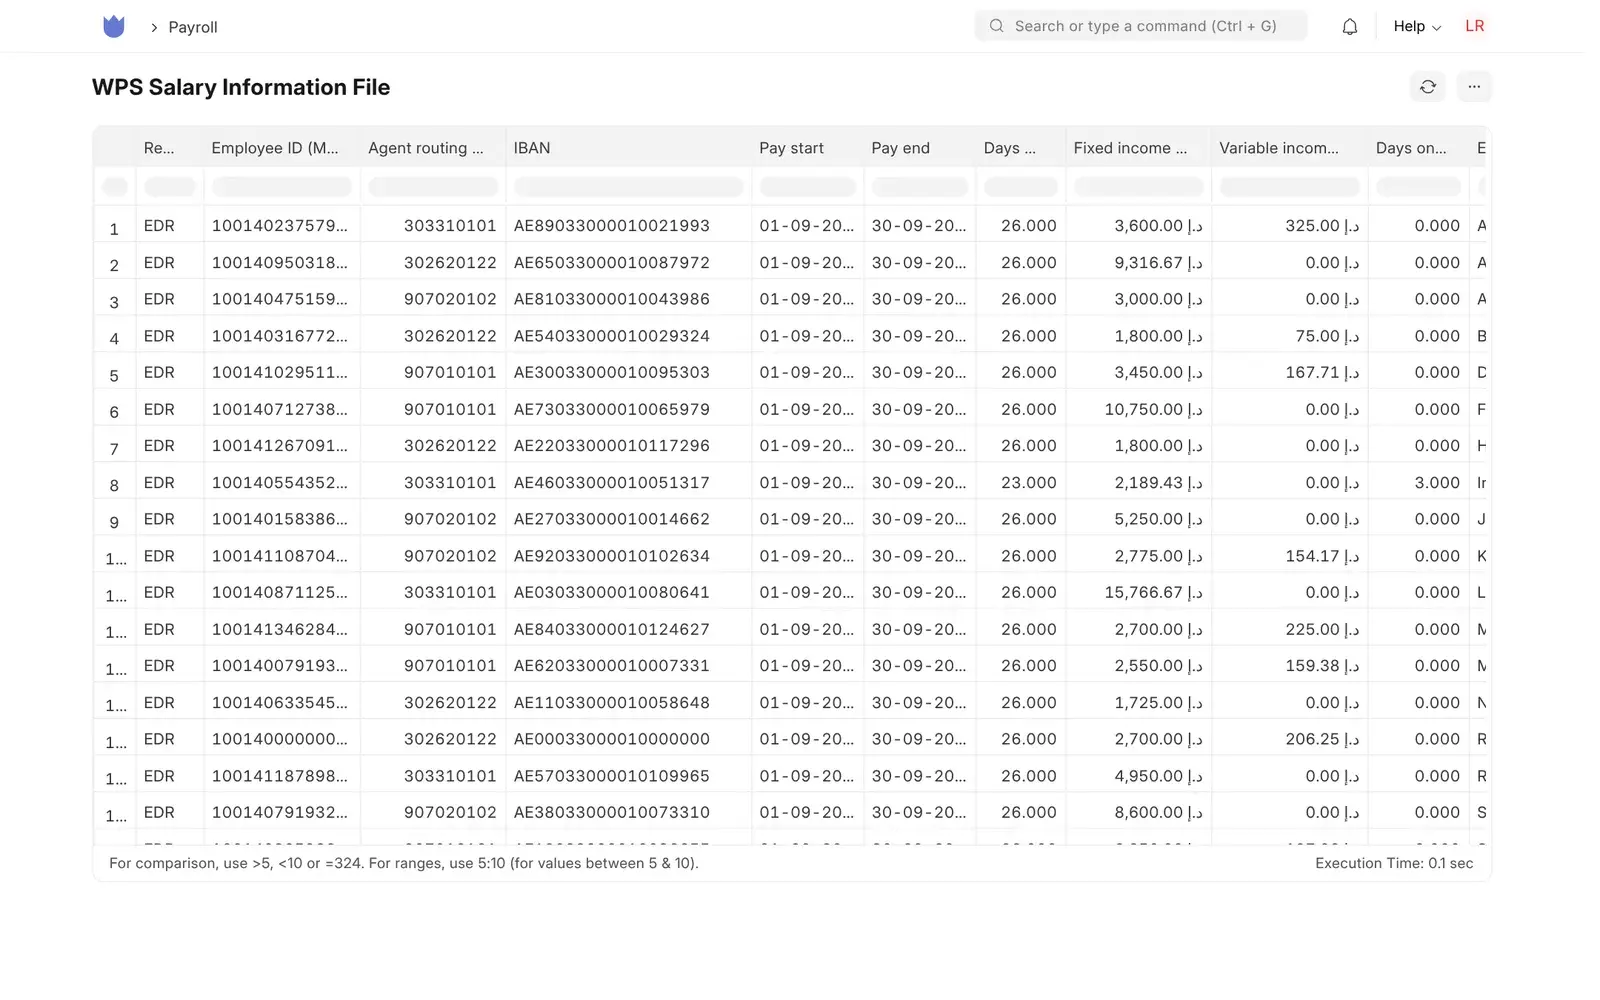Click the Employee ID column header

click(282, 148)
